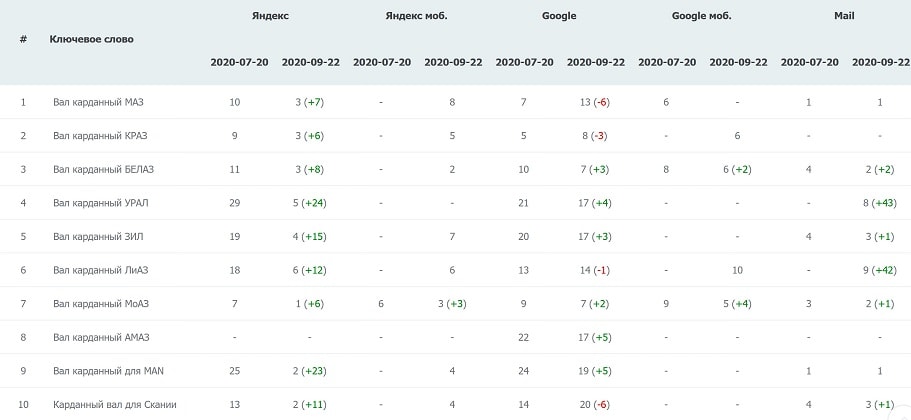Select the Google моб. column header
Image resolution: width=911 pixels, height=420 pixels.
pos(701,16)
